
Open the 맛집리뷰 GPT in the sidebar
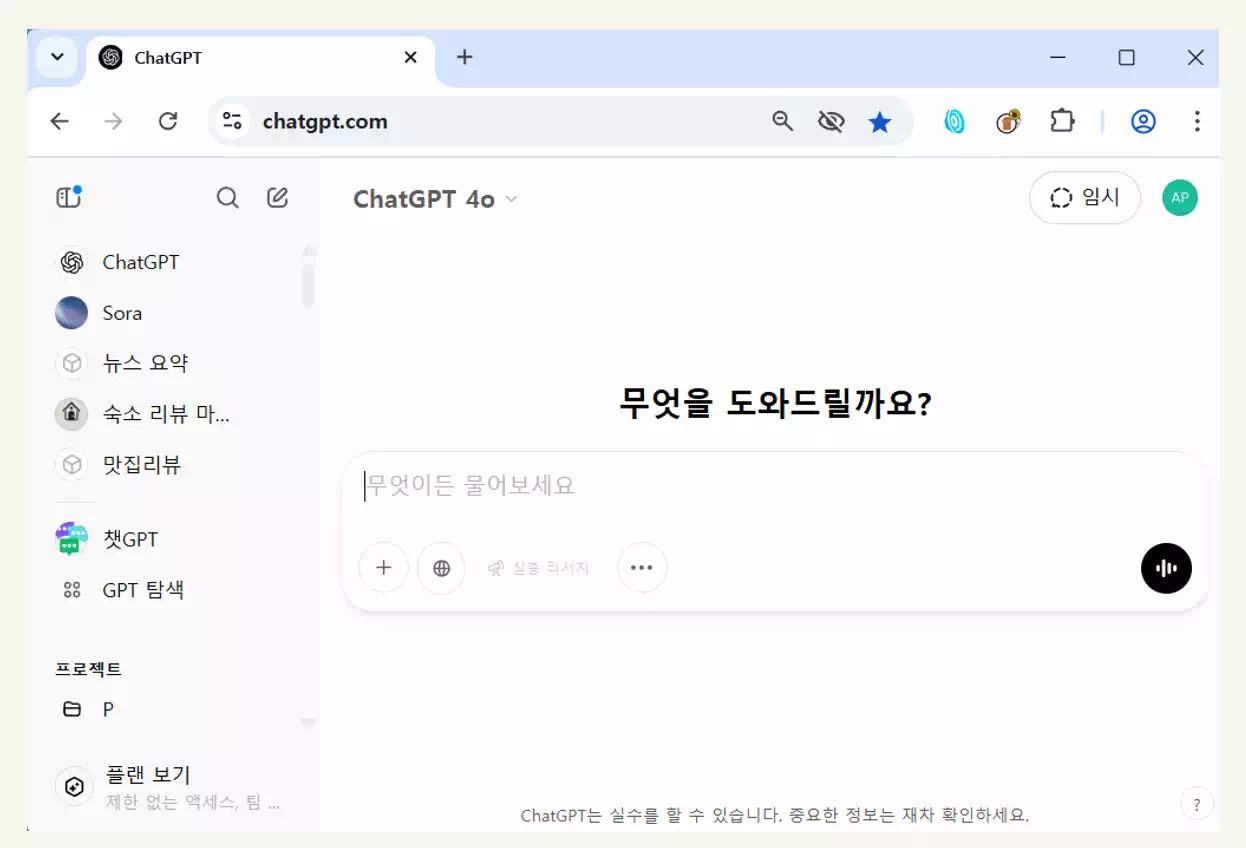(140, 465)
